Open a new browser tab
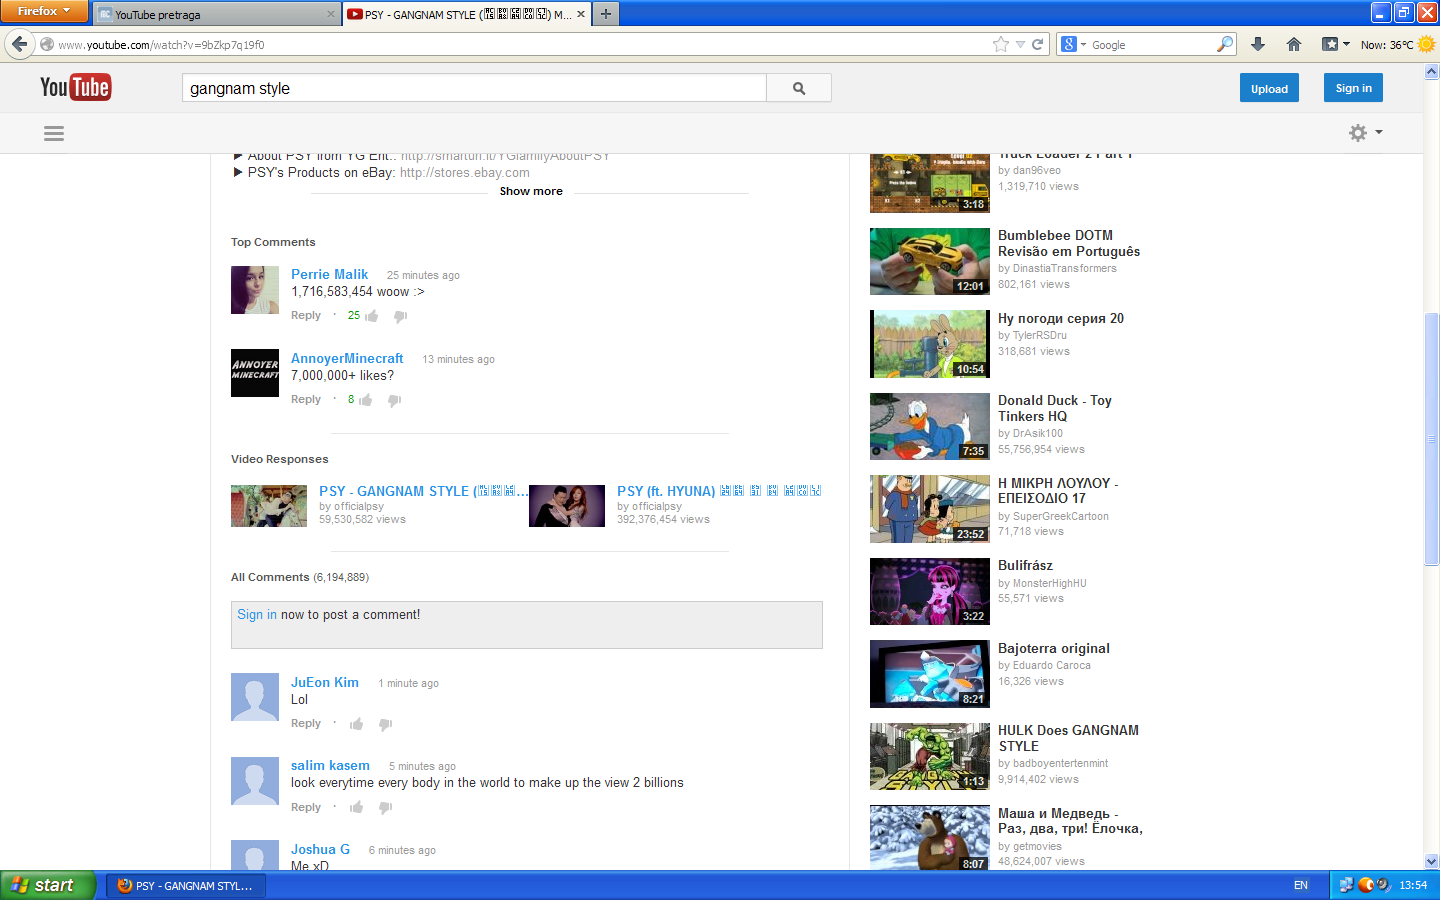The image size is (1440, 900). pos(606,14)
